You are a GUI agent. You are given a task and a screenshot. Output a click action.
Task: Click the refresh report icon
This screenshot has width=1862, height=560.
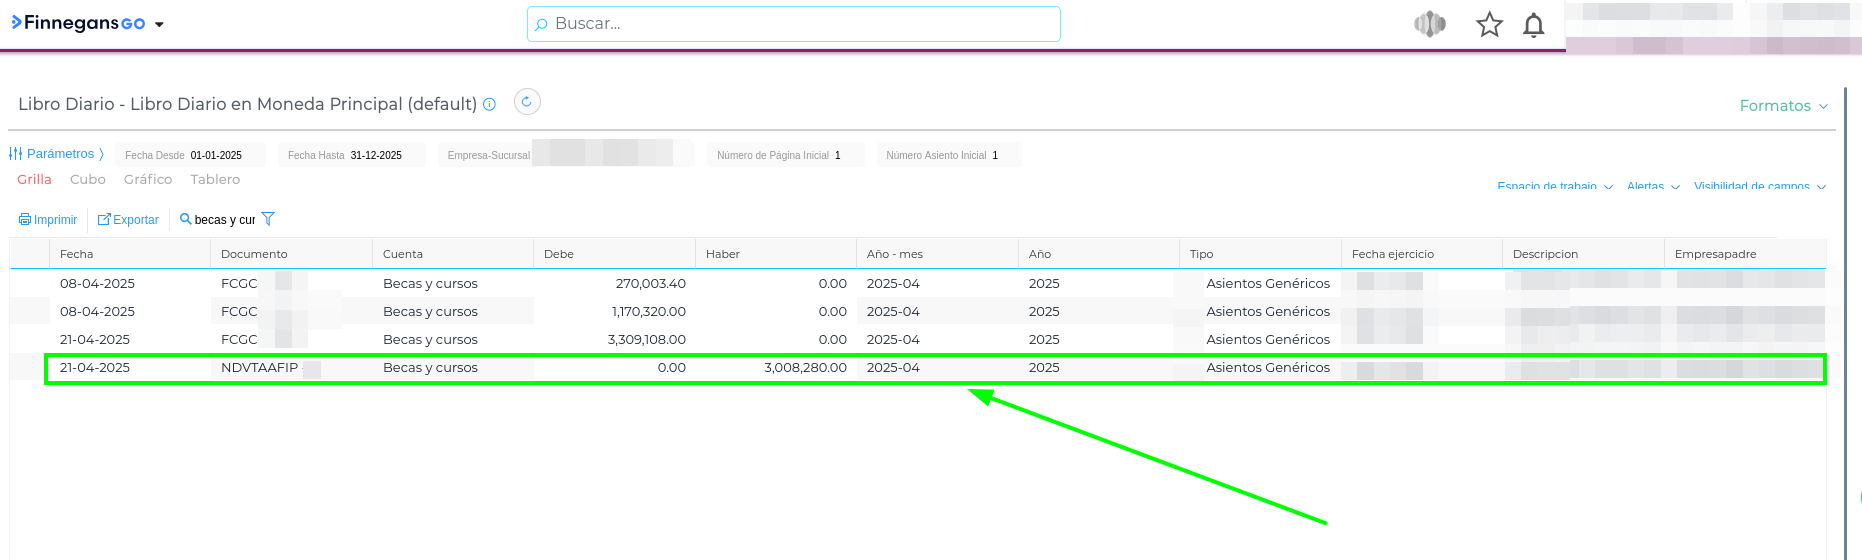click(x=527, y=102)
